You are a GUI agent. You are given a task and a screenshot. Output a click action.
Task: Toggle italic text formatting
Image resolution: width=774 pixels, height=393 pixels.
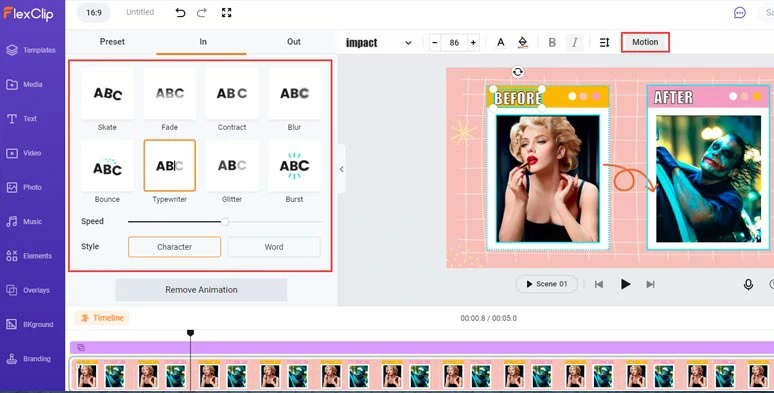575,42
